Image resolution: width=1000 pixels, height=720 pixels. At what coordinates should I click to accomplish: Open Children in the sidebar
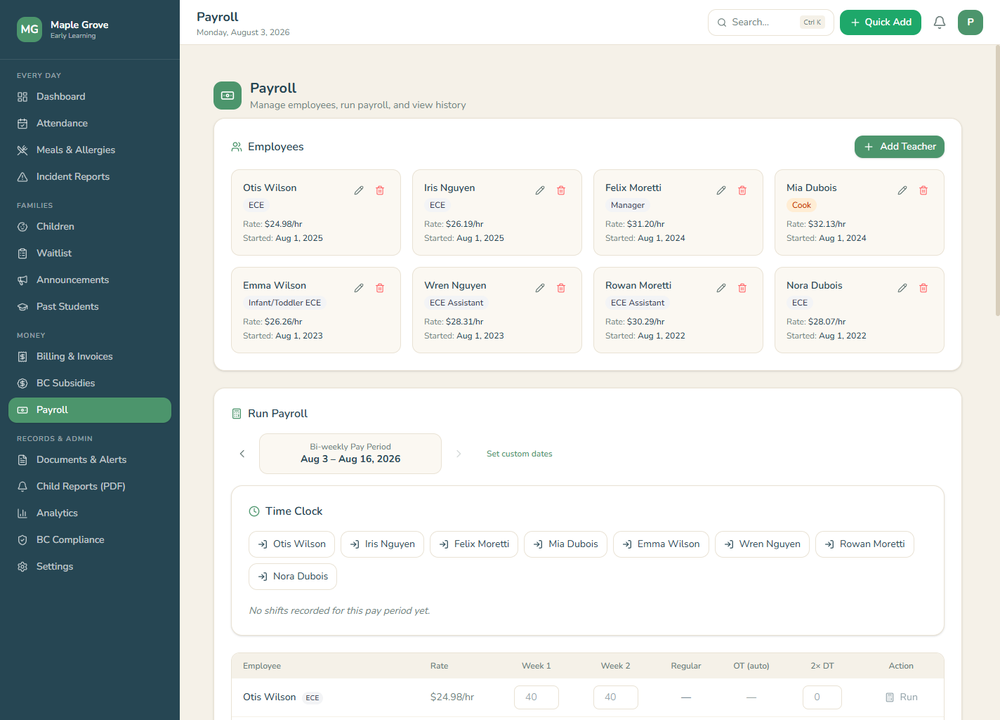pyautogui.click(x=90, y=227)
